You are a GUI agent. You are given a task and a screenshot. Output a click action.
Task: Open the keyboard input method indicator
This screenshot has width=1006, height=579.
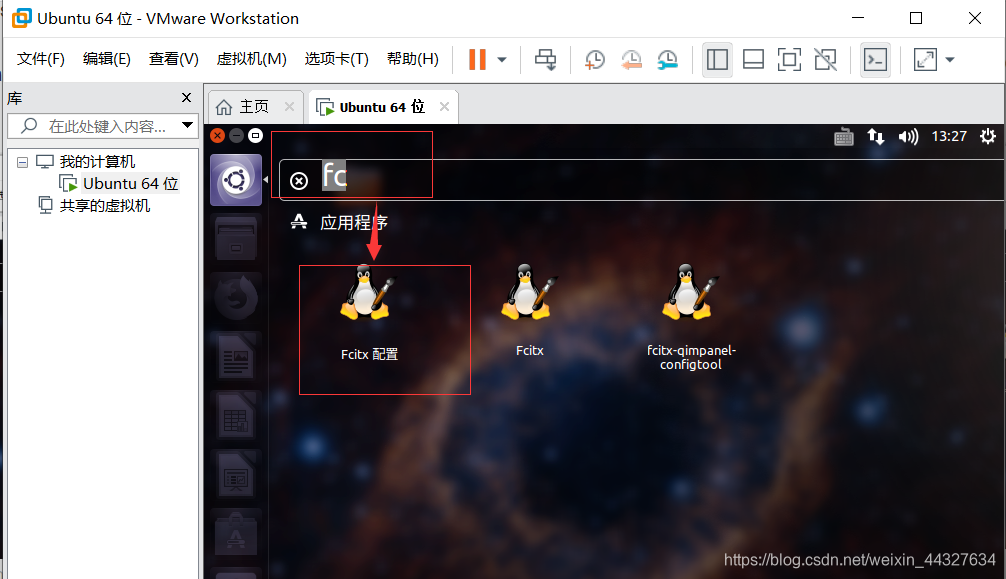coord(844,137)
